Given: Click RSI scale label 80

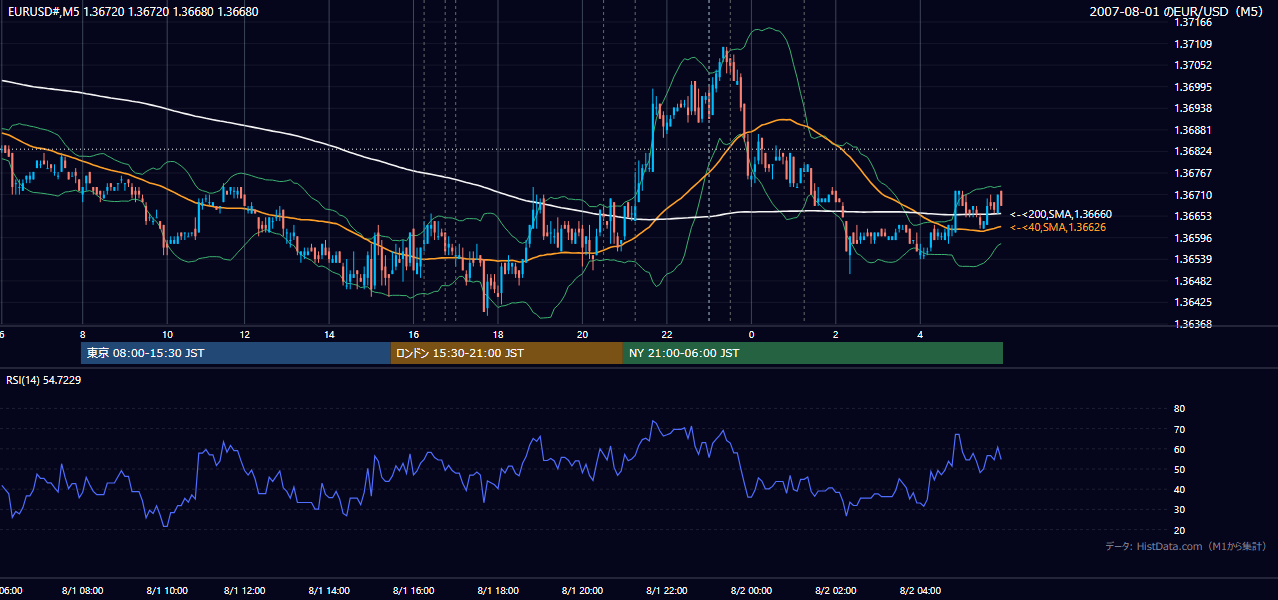Looking at the screenshot, I should tap(1179, 409).
